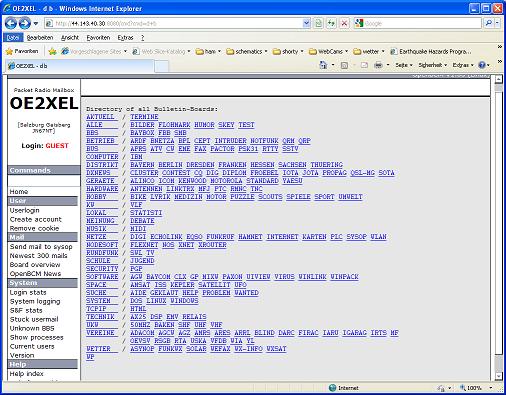Click the red Stop loading icon
The image size is (506, 395).
click(344, 23)
